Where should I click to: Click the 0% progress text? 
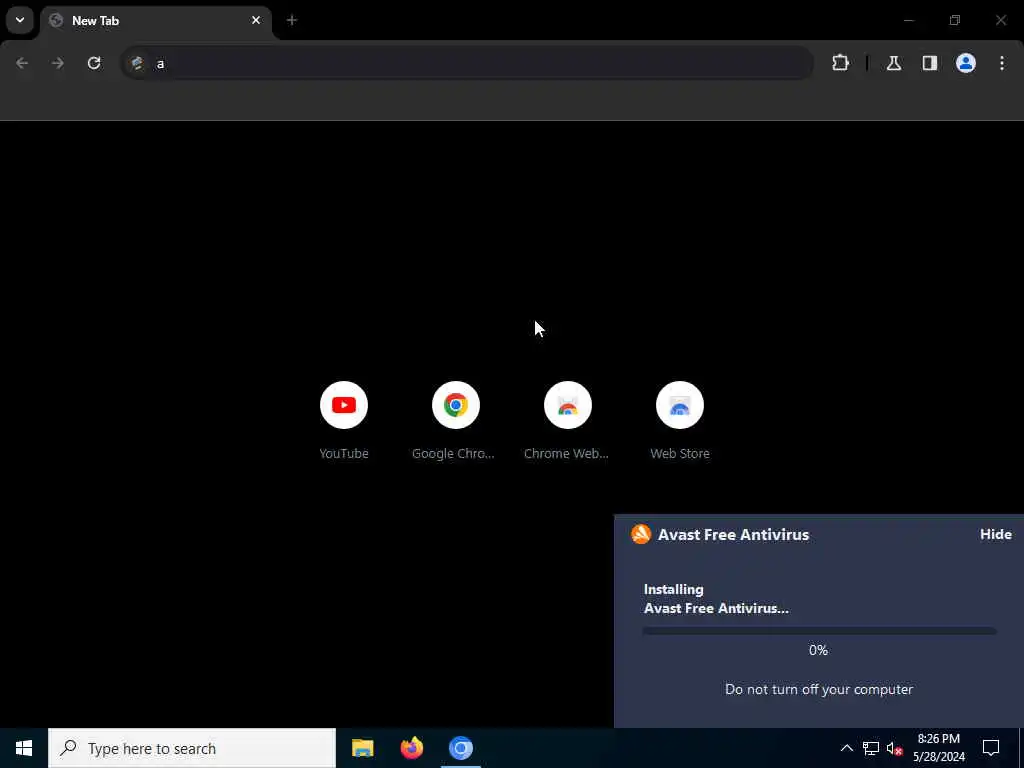(x=818, y=650)
